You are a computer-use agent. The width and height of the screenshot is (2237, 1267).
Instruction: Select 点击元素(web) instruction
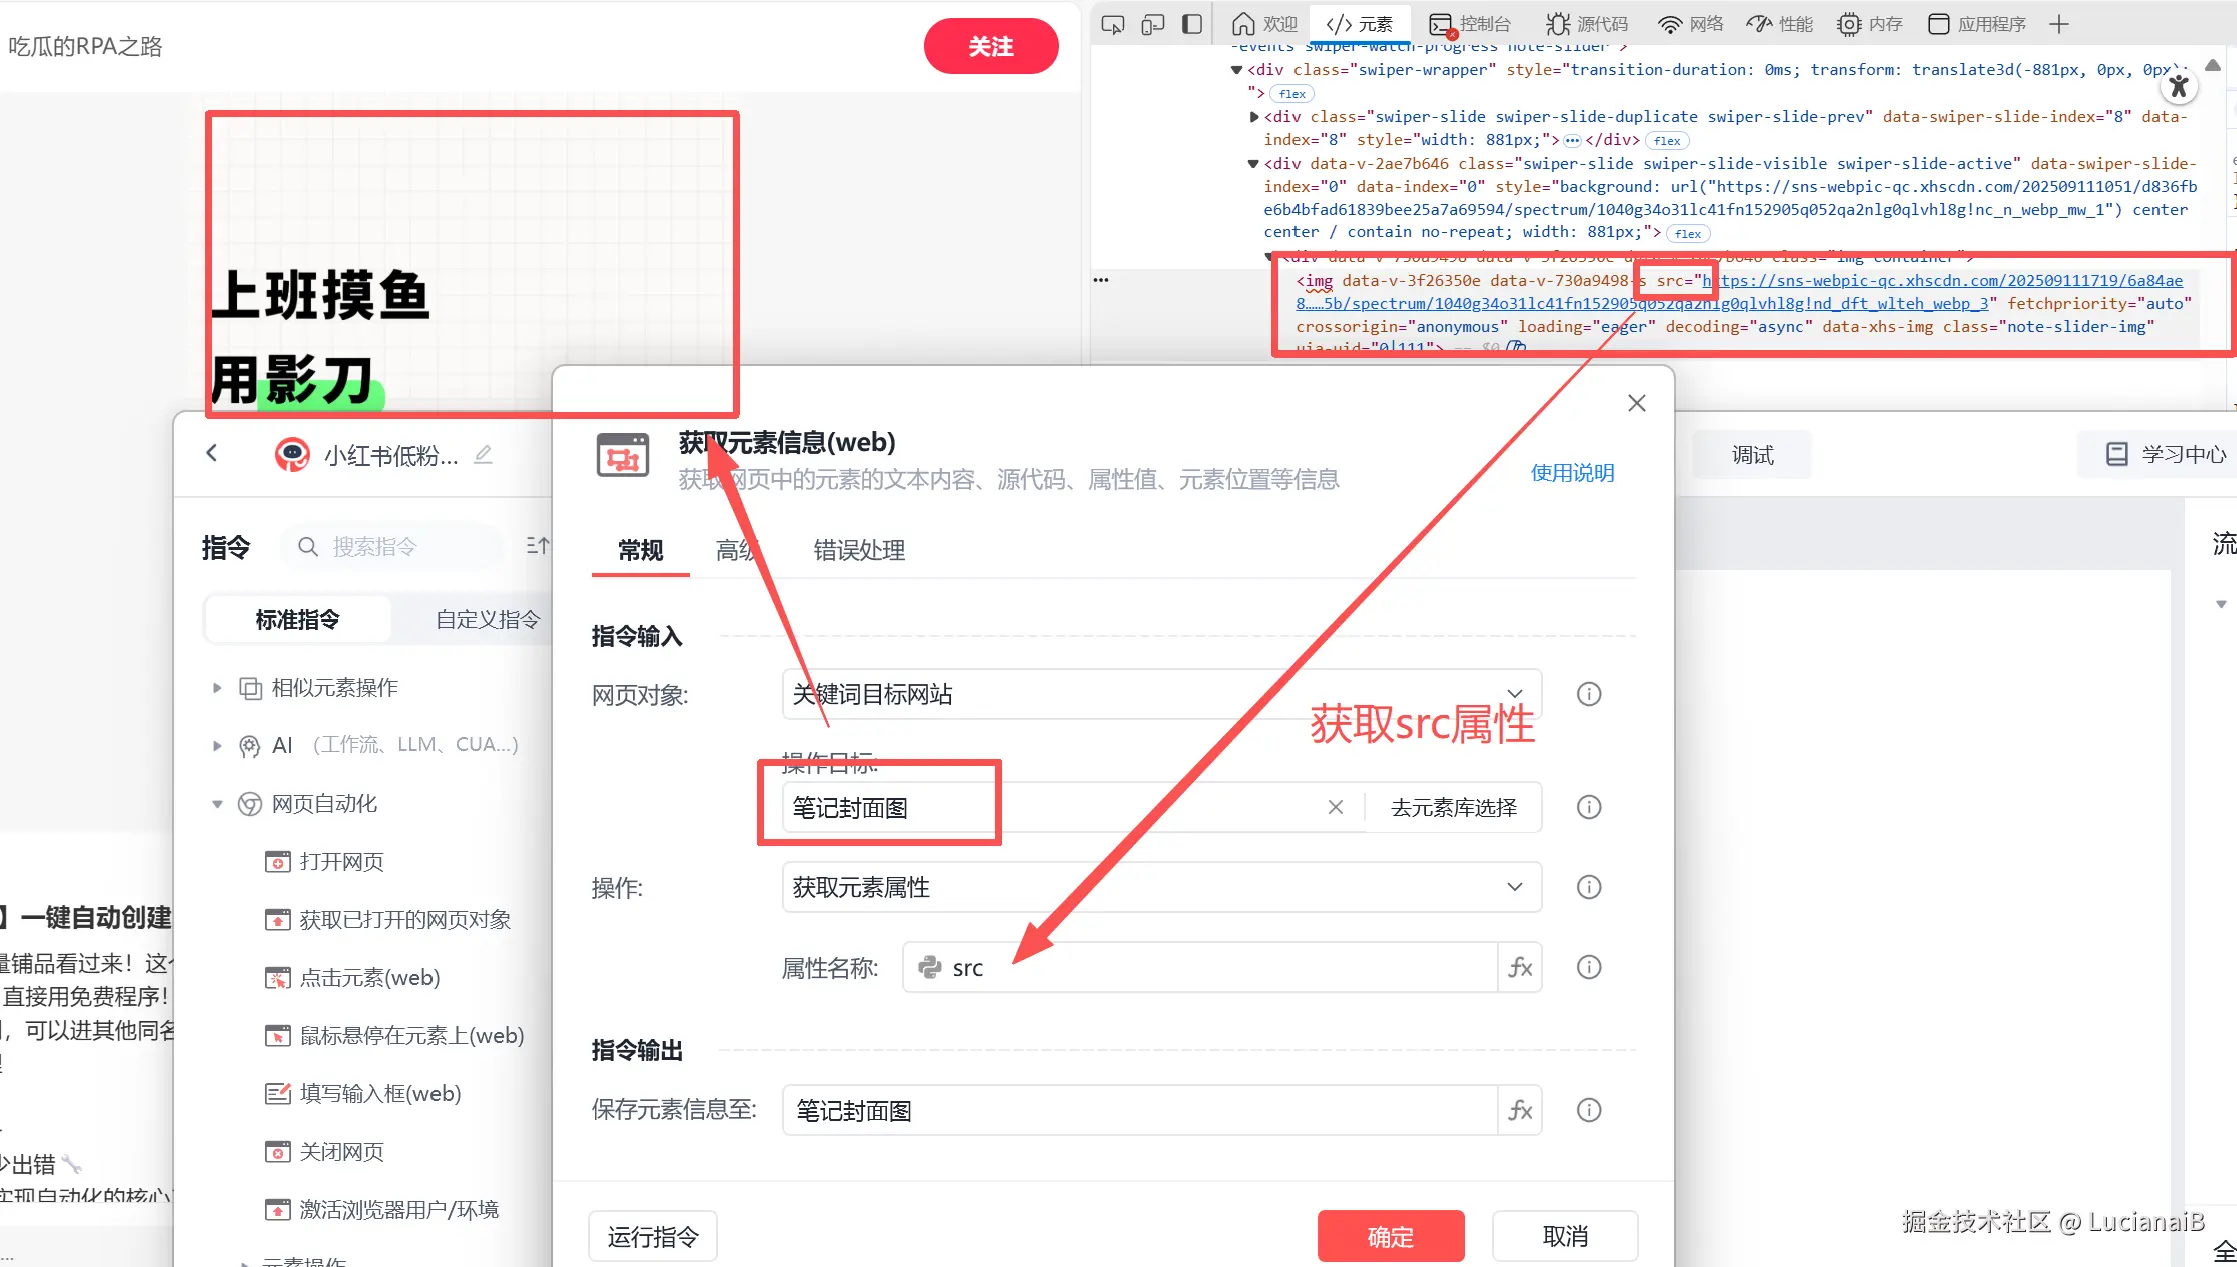click(370, 978)
